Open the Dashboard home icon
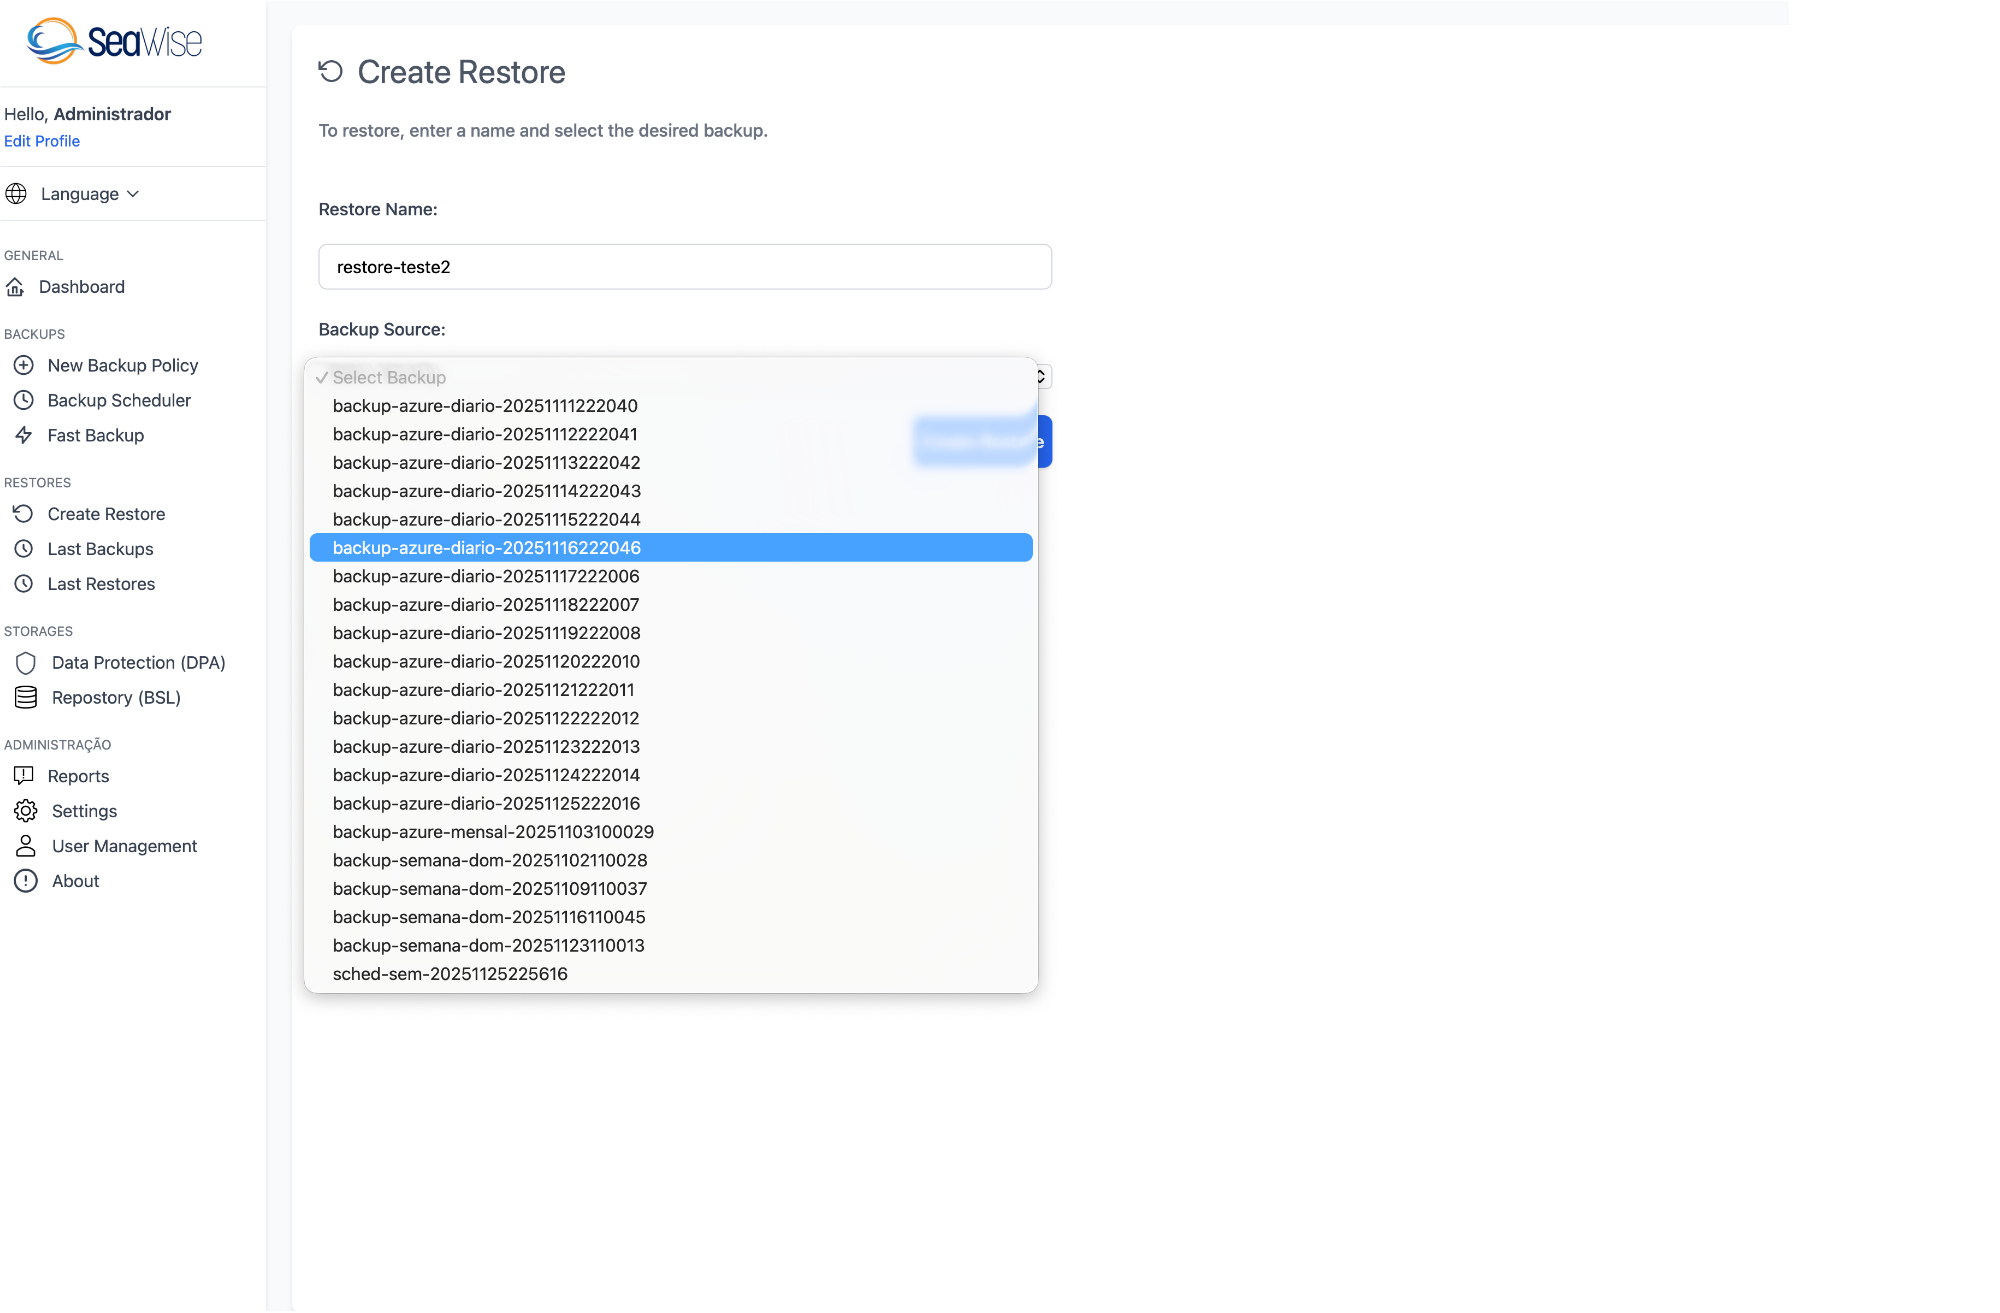This screenshot has height=1313, width=2000. 17,287
